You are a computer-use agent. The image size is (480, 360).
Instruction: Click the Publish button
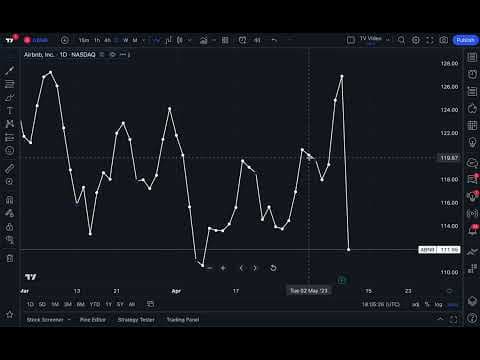(465, 40)
